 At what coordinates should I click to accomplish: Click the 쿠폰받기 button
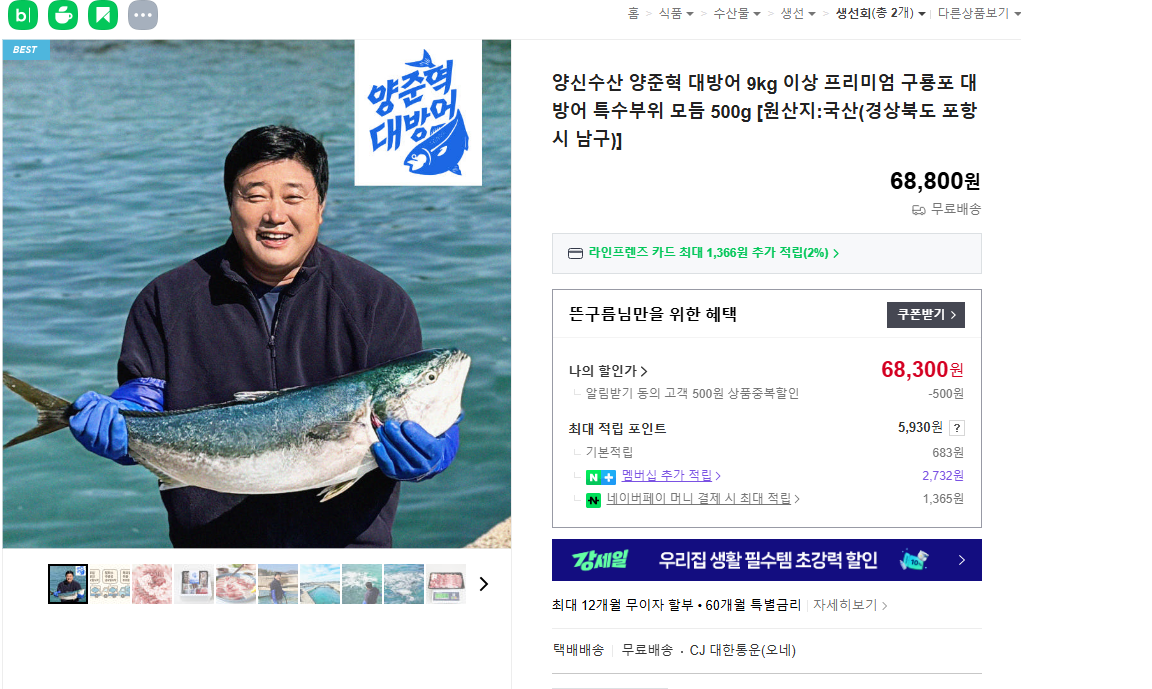pyautogui.click(x=926, y=314)
